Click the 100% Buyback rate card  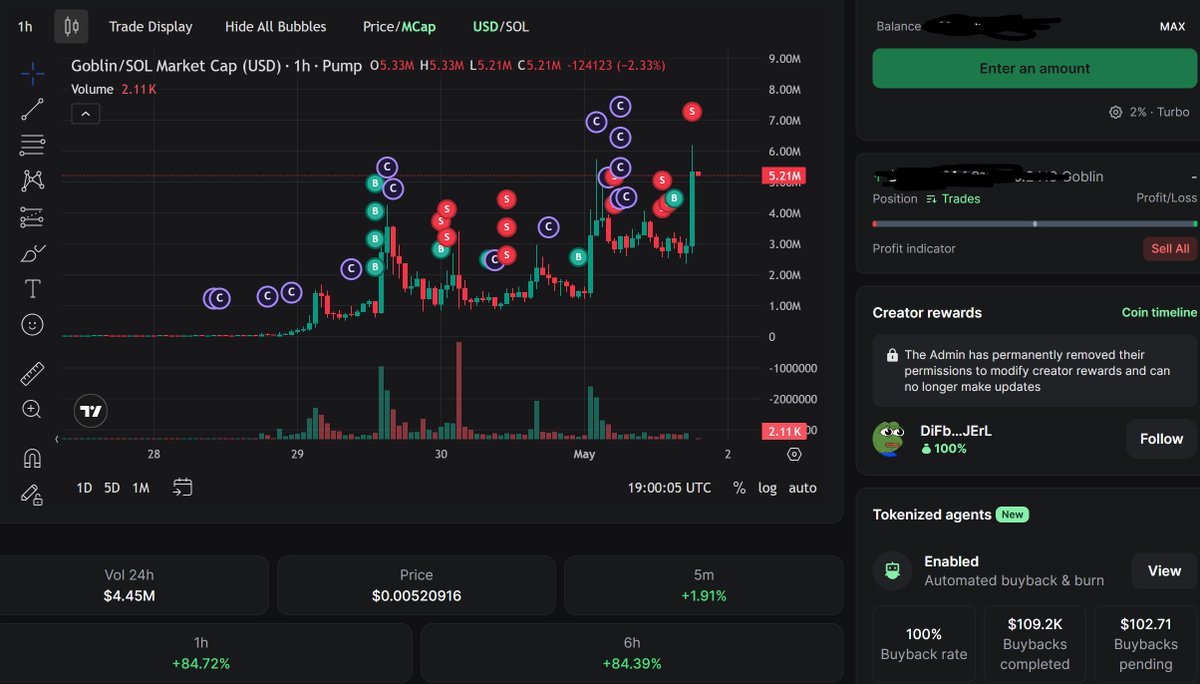click(924, 644)
